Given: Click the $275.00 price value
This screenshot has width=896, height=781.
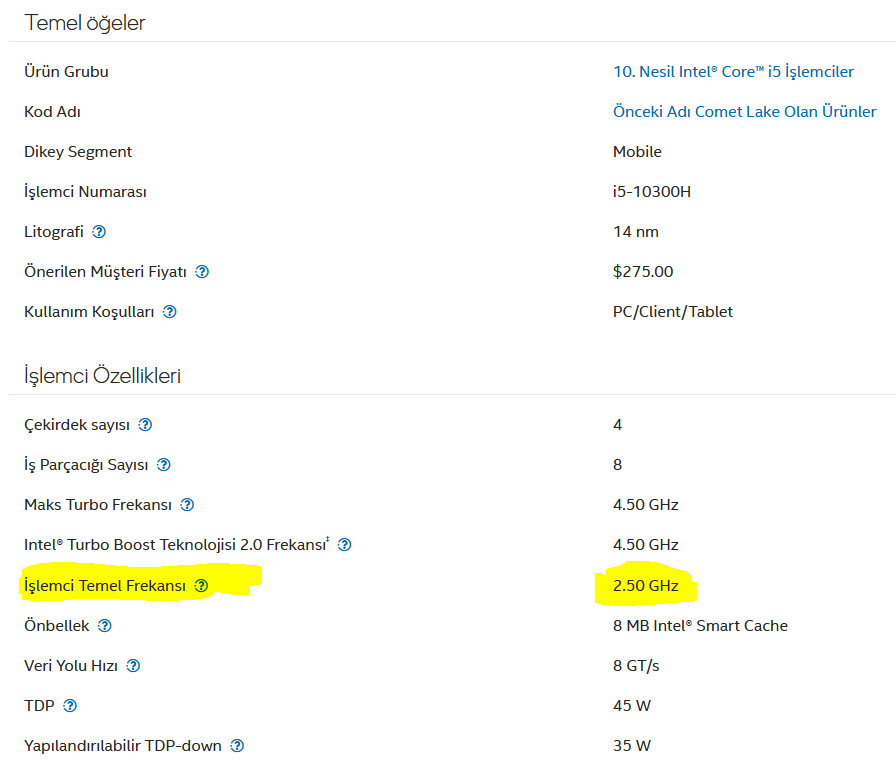Looking at the screenshot, I should tap(642, 272).
